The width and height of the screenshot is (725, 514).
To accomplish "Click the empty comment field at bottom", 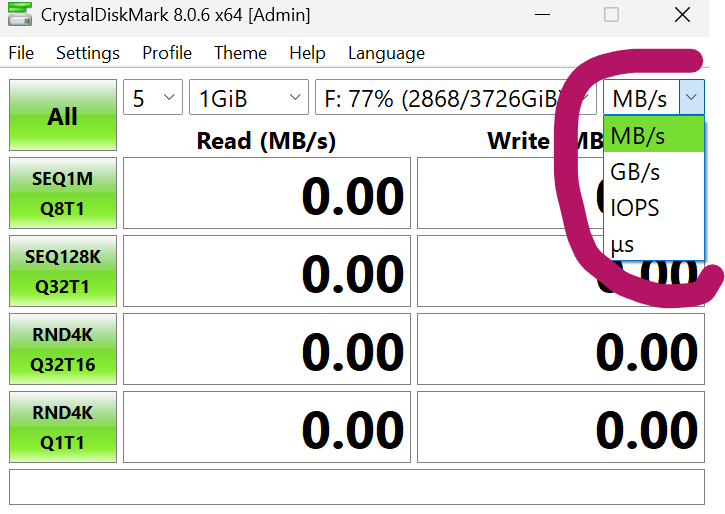I will pos(357,487).
